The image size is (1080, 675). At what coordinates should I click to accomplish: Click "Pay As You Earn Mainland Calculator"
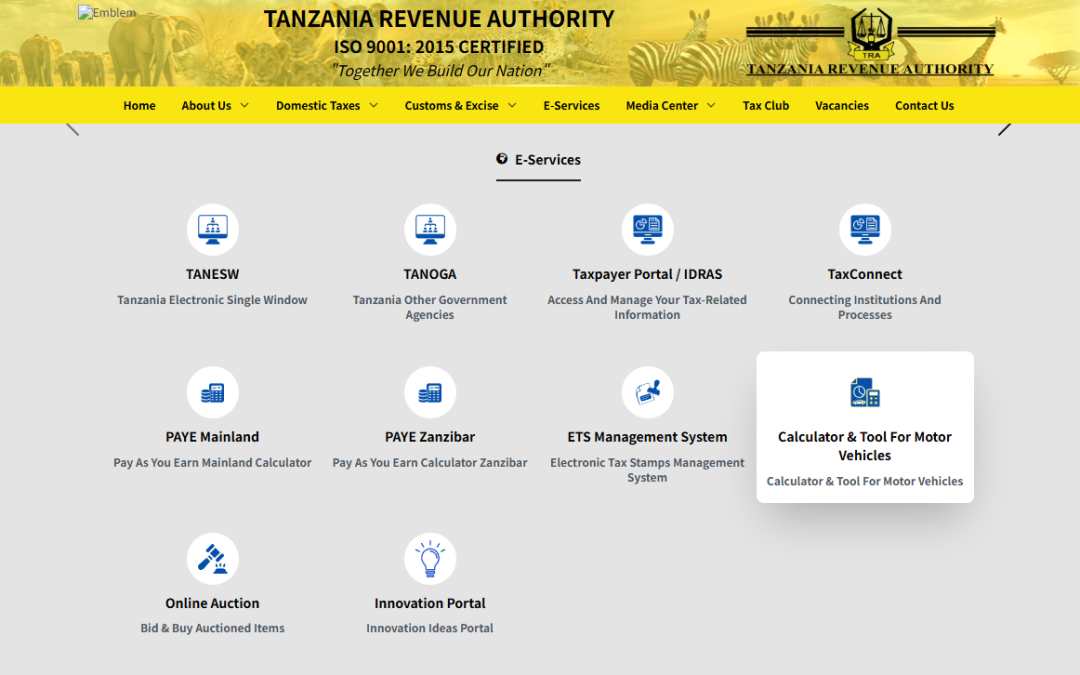[x=212, y=463]
